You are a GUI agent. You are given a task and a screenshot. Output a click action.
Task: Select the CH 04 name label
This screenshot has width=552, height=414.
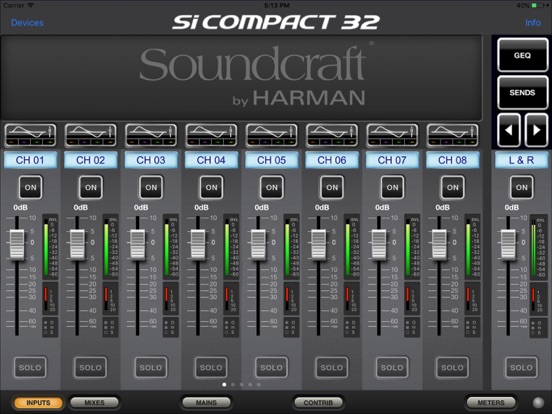(x=211, y=160)
